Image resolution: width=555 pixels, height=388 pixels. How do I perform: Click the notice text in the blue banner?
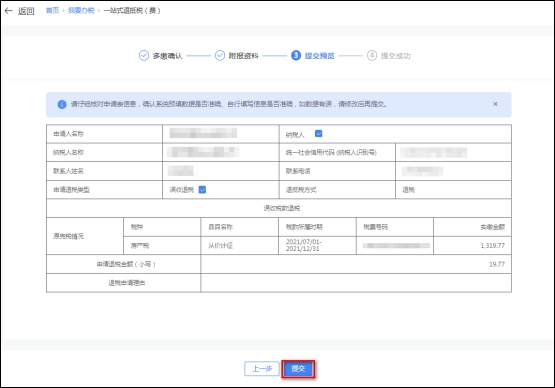229,104
